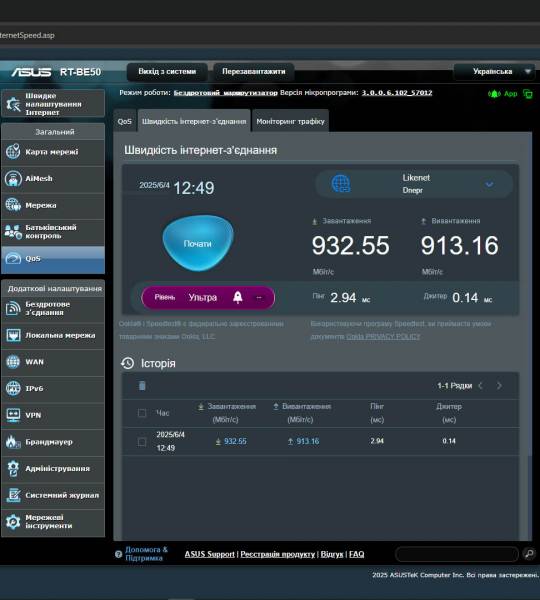Open Системний журнал log icon
Screen dimensions: 540x600
(x=13, y=495)
